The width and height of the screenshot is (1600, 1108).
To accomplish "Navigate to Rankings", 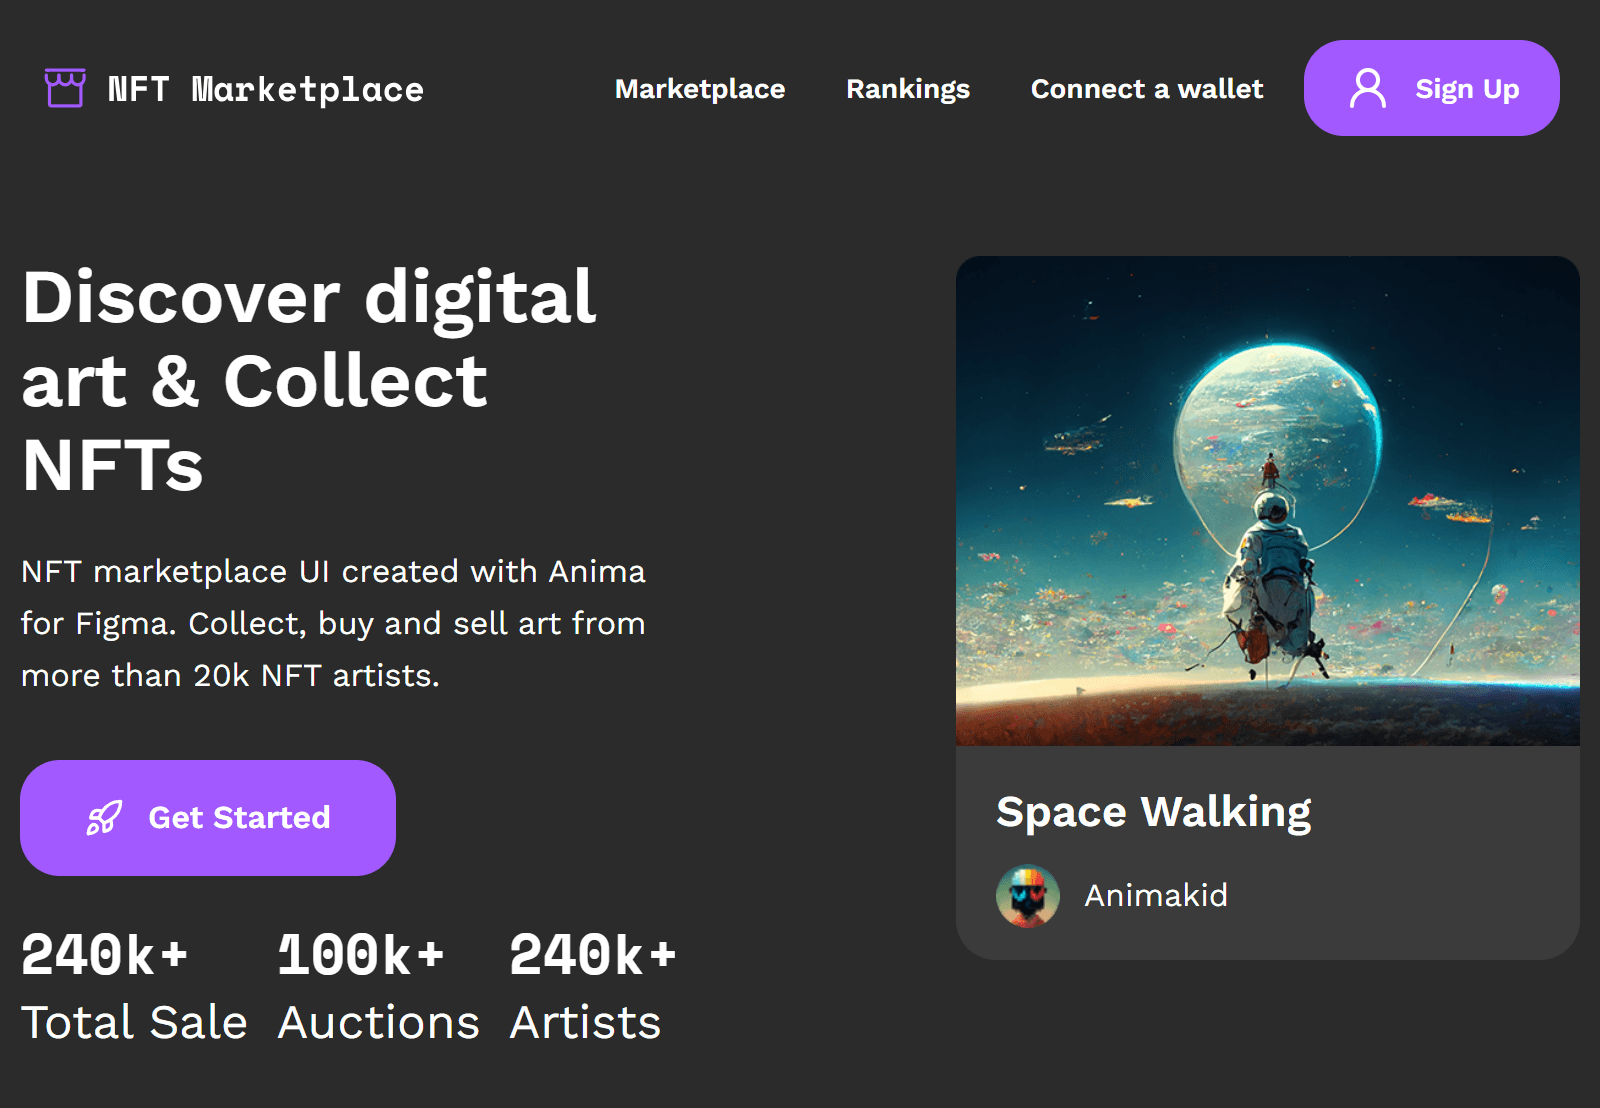I will coord(907,89).
